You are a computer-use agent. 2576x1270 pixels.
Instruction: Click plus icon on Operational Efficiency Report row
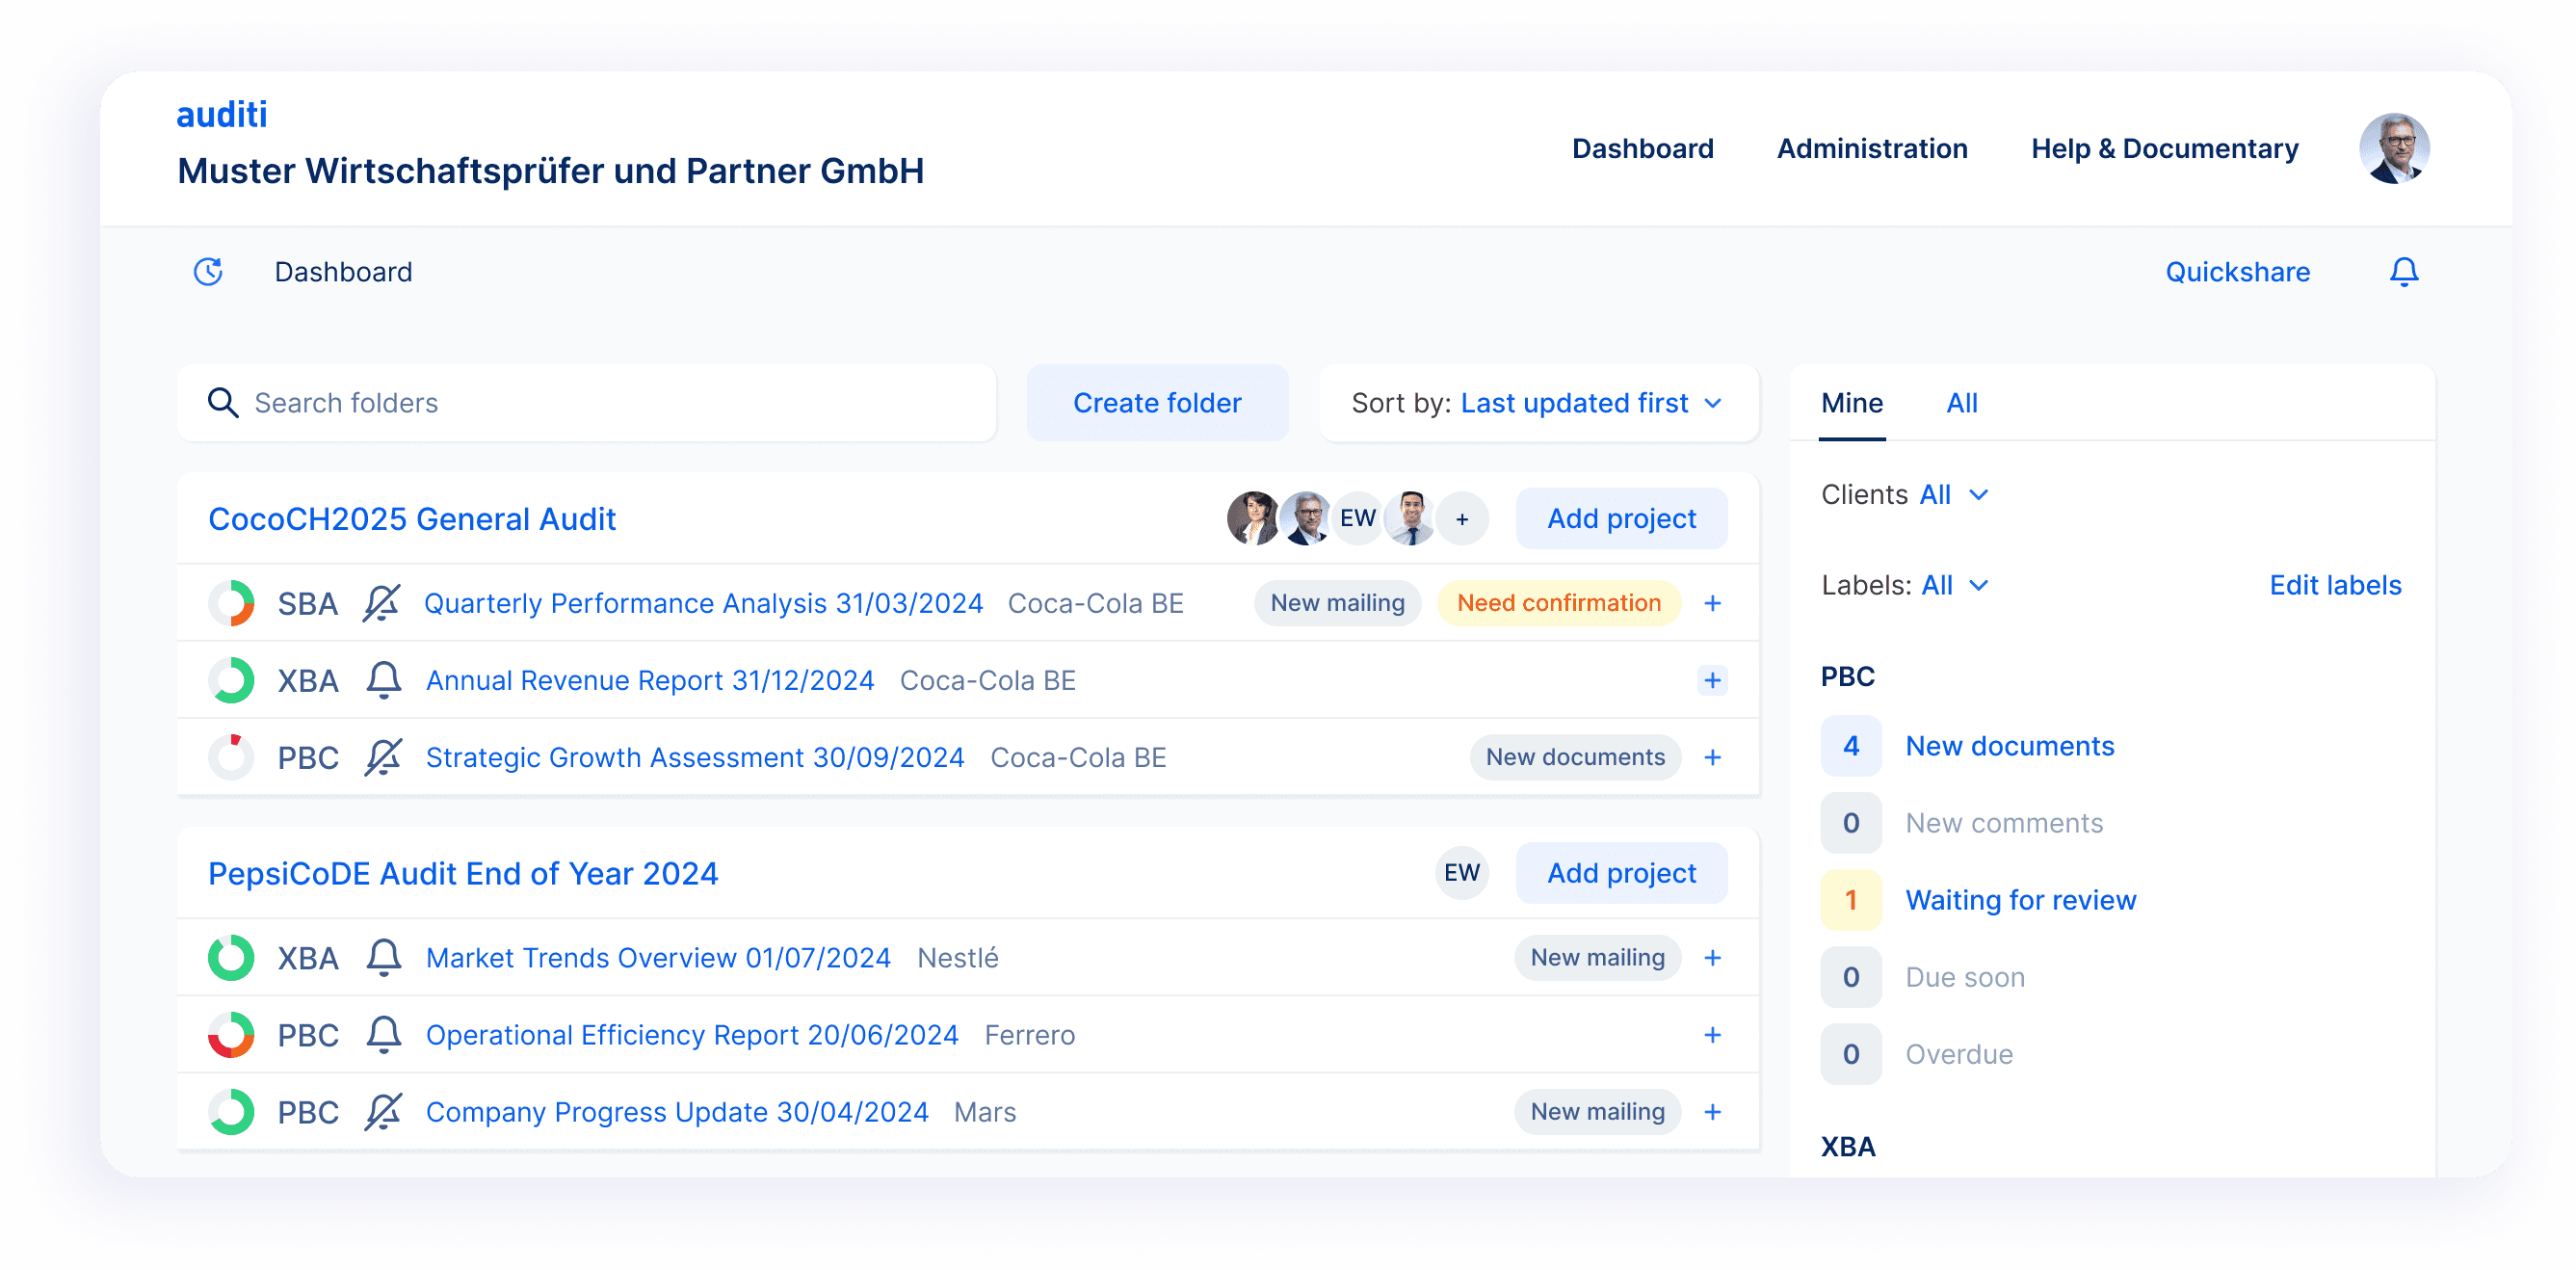point(1712,1035)
